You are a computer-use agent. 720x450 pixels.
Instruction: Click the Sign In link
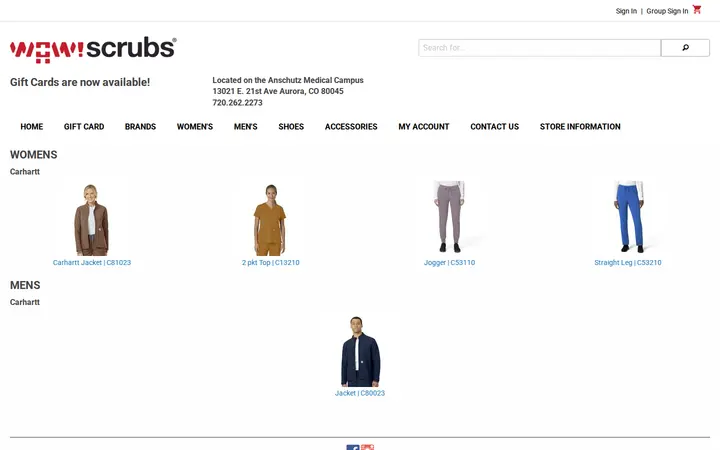click(x=626, y=11)
